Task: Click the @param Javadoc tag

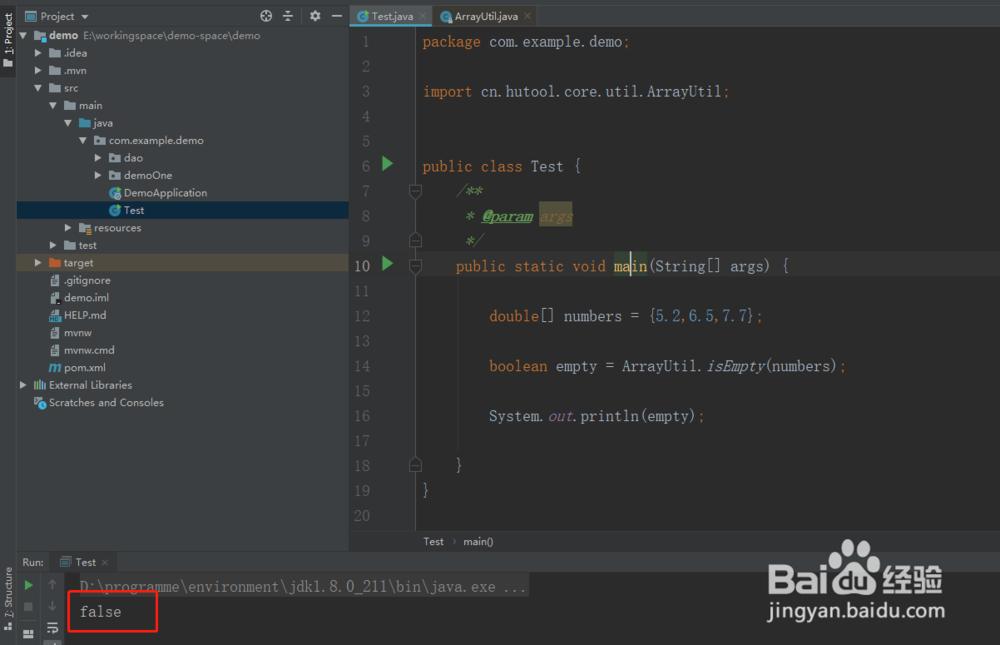Action: (507, 216)
